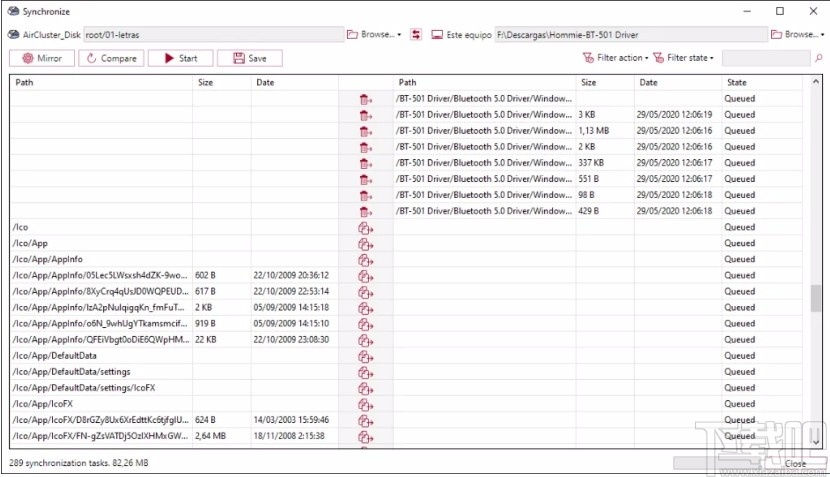Start the synchronization
Screen dimensions: 830x477
181,58
